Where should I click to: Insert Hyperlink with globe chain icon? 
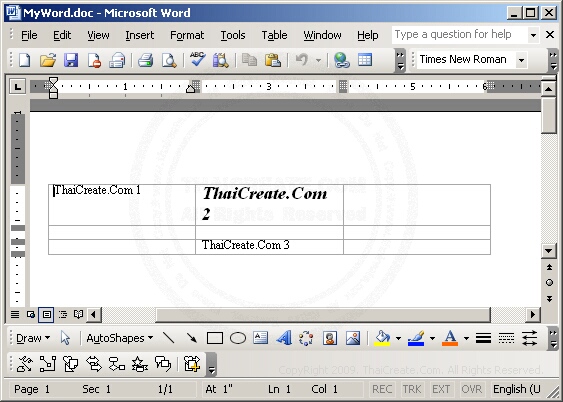[341, 60]
